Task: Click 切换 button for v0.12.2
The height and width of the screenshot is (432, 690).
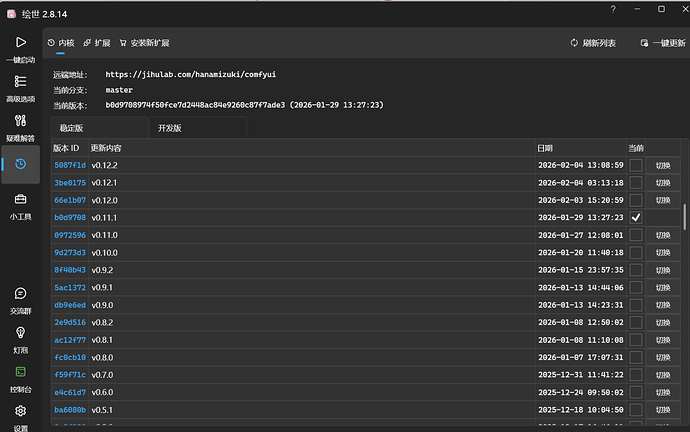Action: (x=663, y=165)
